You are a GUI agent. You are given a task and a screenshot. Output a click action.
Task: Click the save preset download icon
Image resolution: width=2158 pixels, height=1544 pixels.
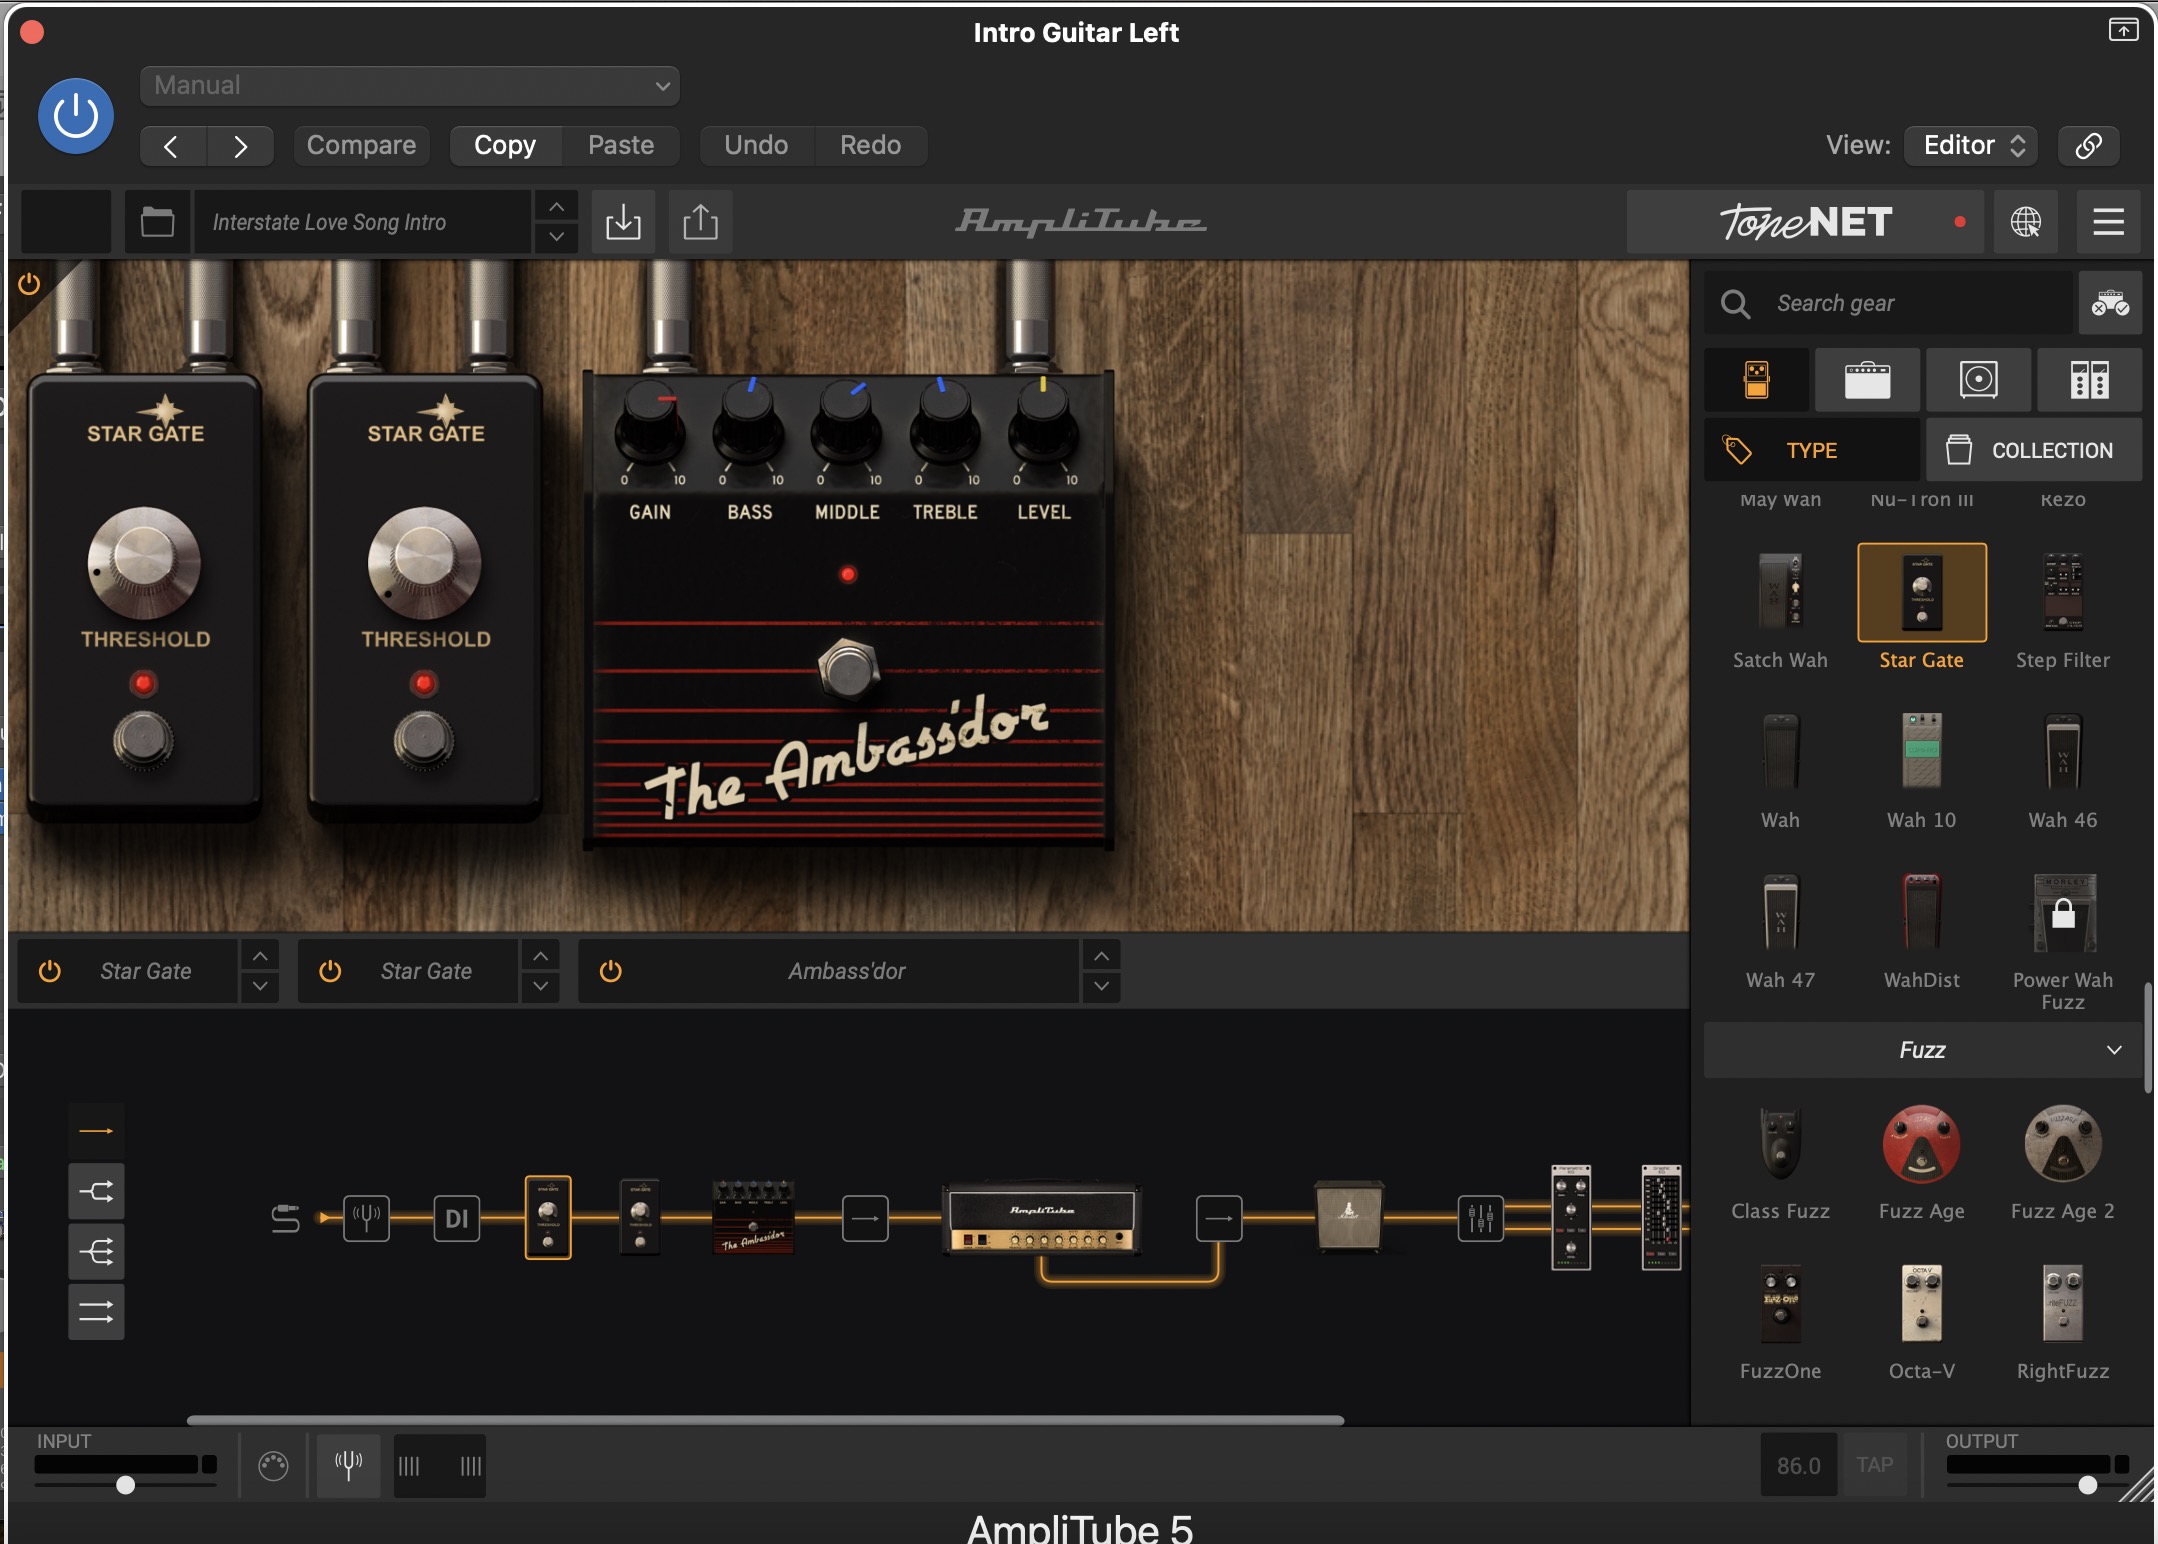pos(623,222)
